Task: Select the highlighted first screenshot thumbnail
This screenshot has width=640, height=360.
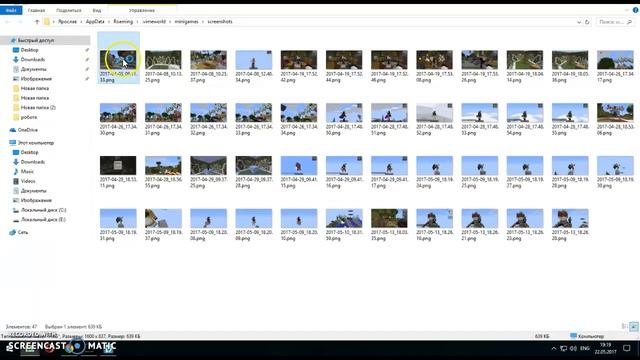Action: coord(118,60)
